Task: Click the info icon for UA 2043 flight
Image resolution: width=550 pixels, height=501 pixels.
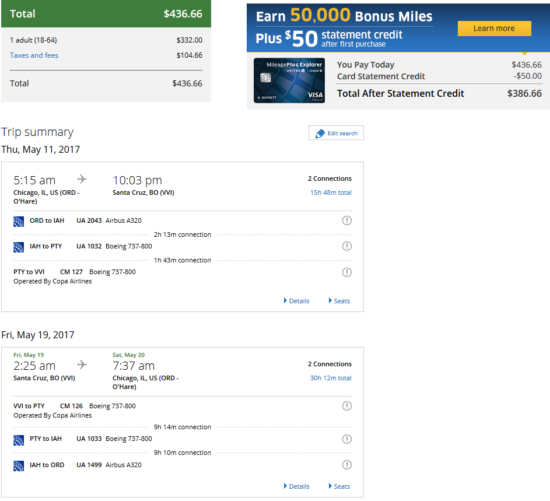Action: coord(347,220)
